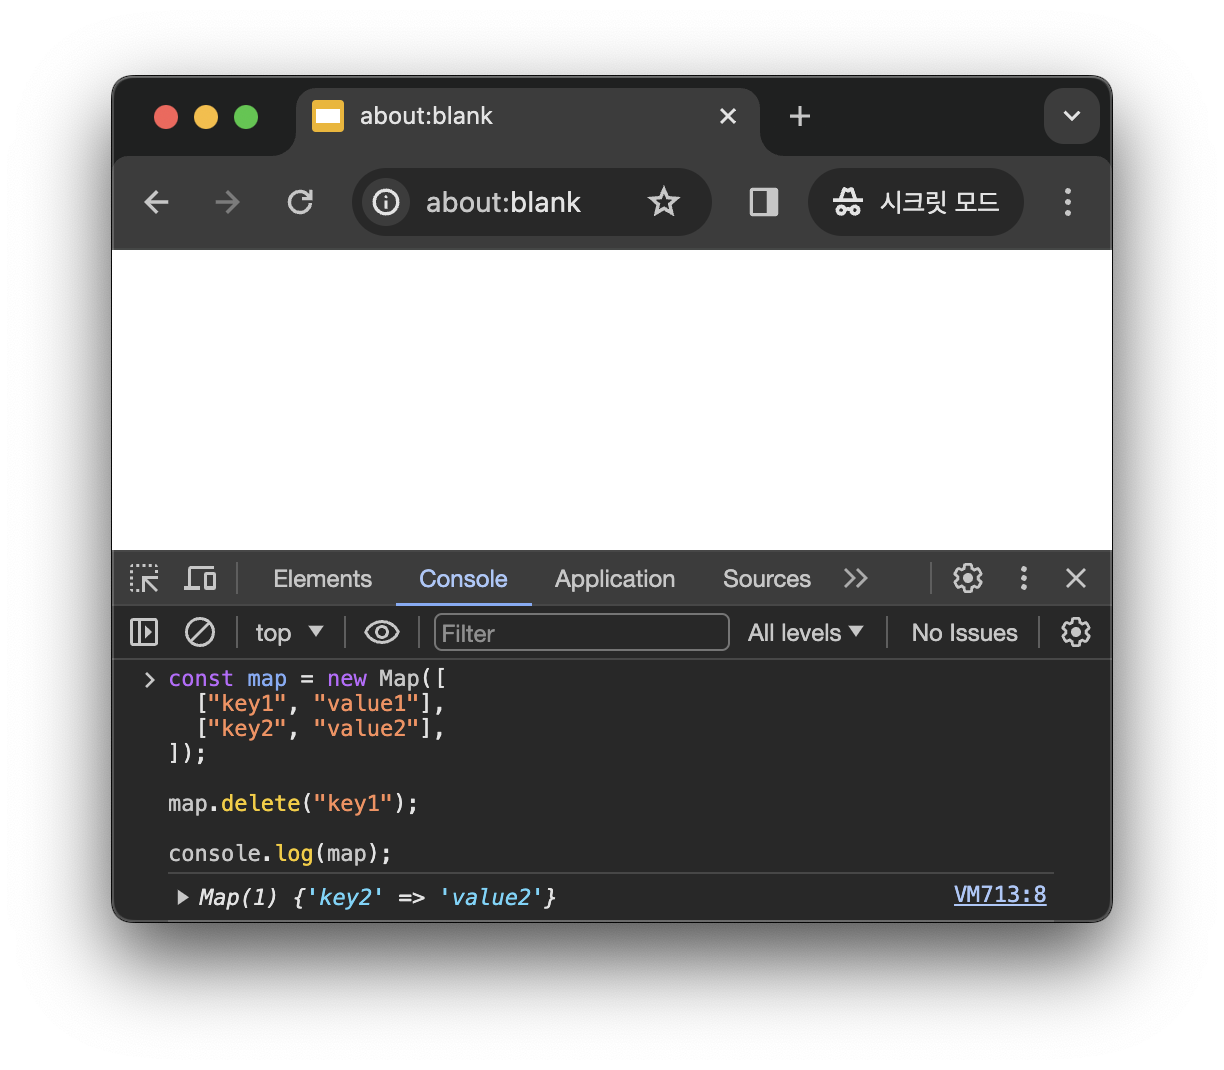Show more DevTools tabs chevron
The width and height of the screenshot is (1224, 1070).
point(855,578)
